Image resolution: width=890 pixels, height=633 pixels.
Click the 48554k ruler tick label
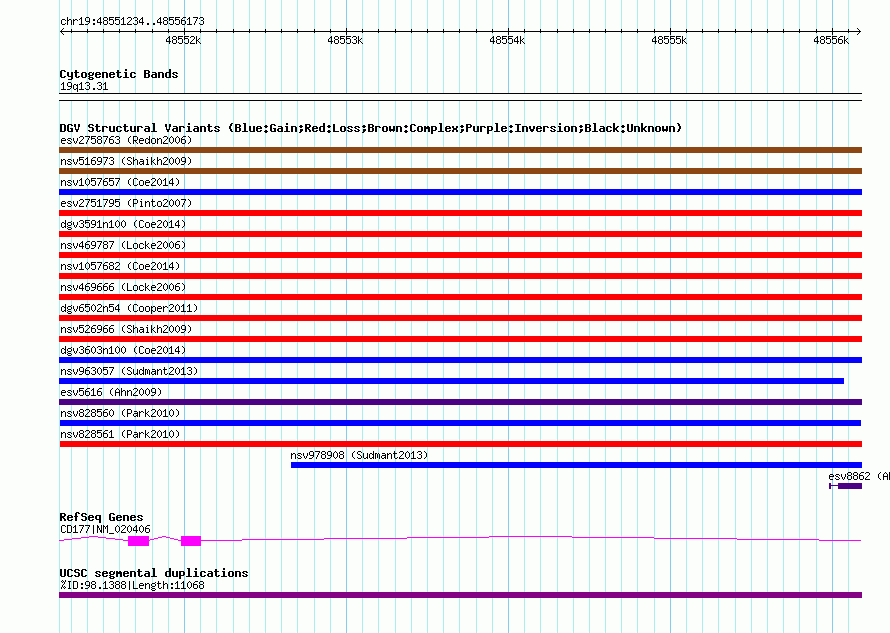(507, 40)
